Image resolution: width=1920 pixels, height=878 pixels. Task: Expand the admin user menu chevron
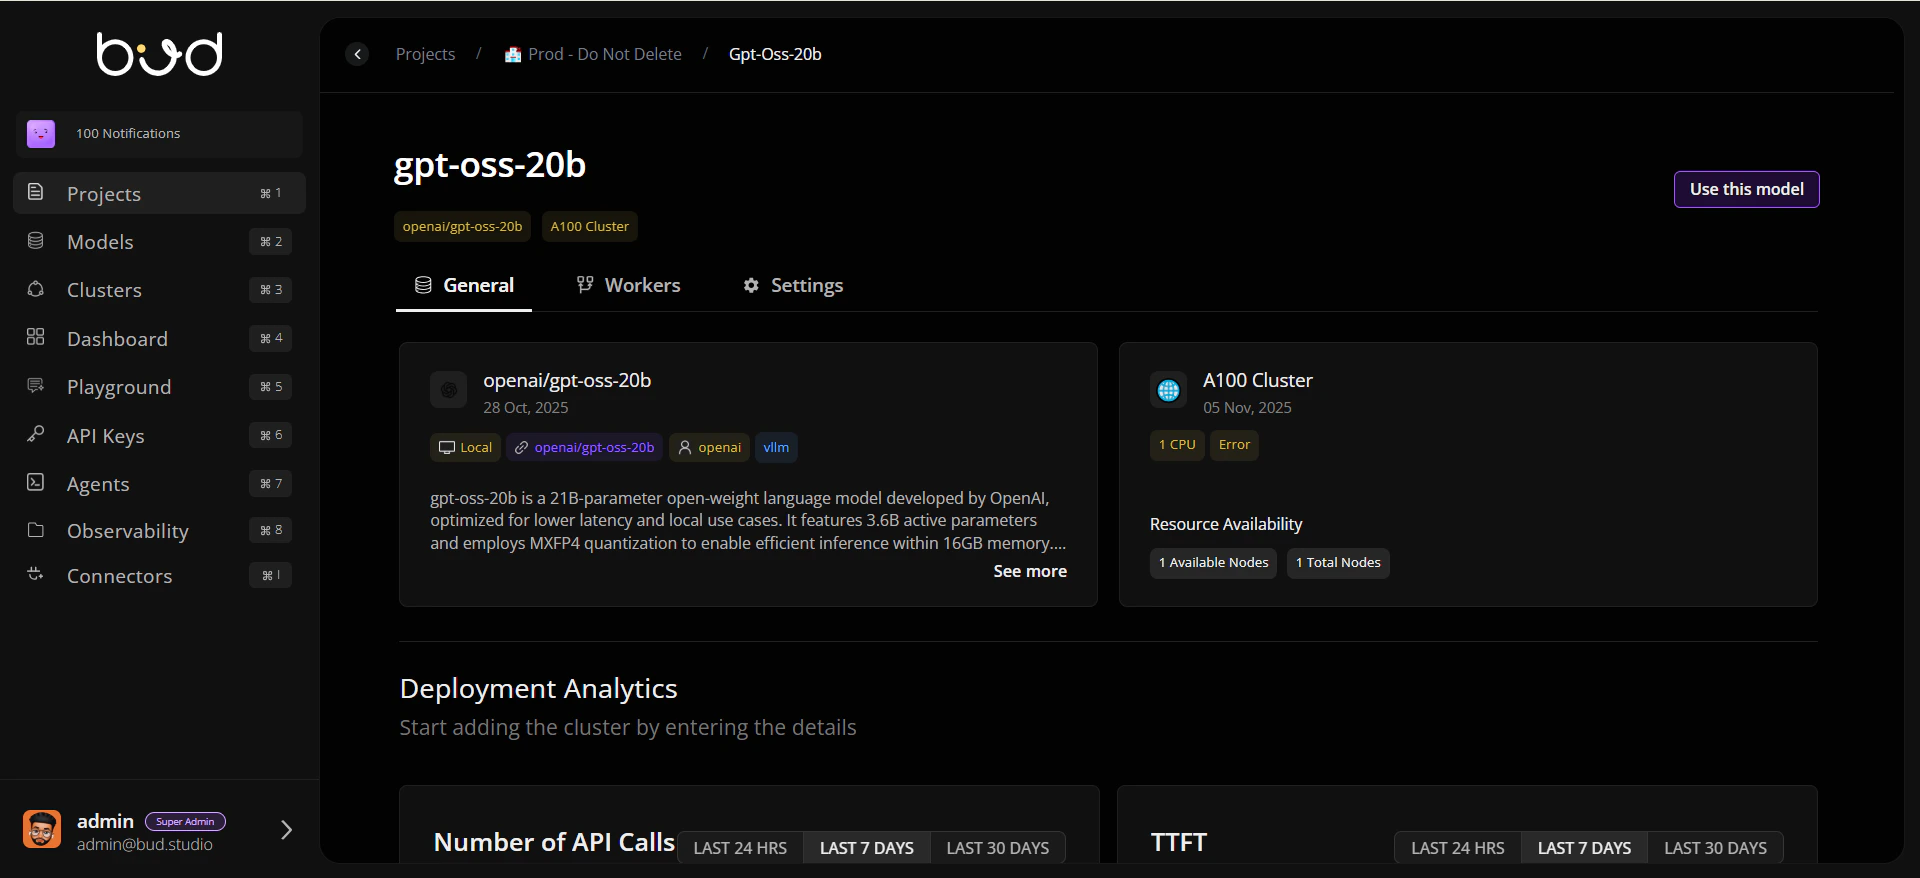pyautogui.click(x=287, y=830)
